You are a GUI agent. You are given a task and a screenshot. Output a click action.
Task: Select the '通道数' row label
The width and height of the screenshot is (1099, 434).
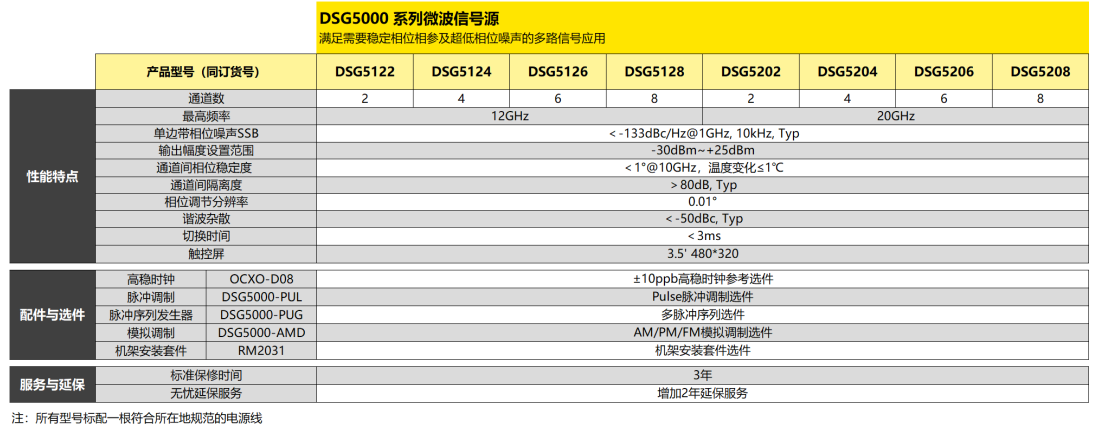[x=206, y=98]
